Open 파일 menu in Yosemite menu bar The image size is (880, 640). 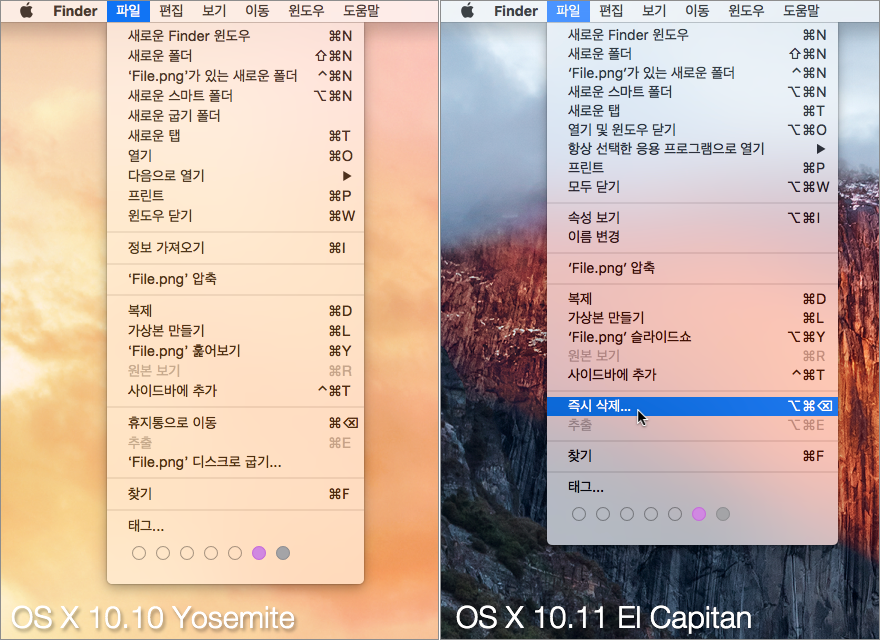coord(128,11)
